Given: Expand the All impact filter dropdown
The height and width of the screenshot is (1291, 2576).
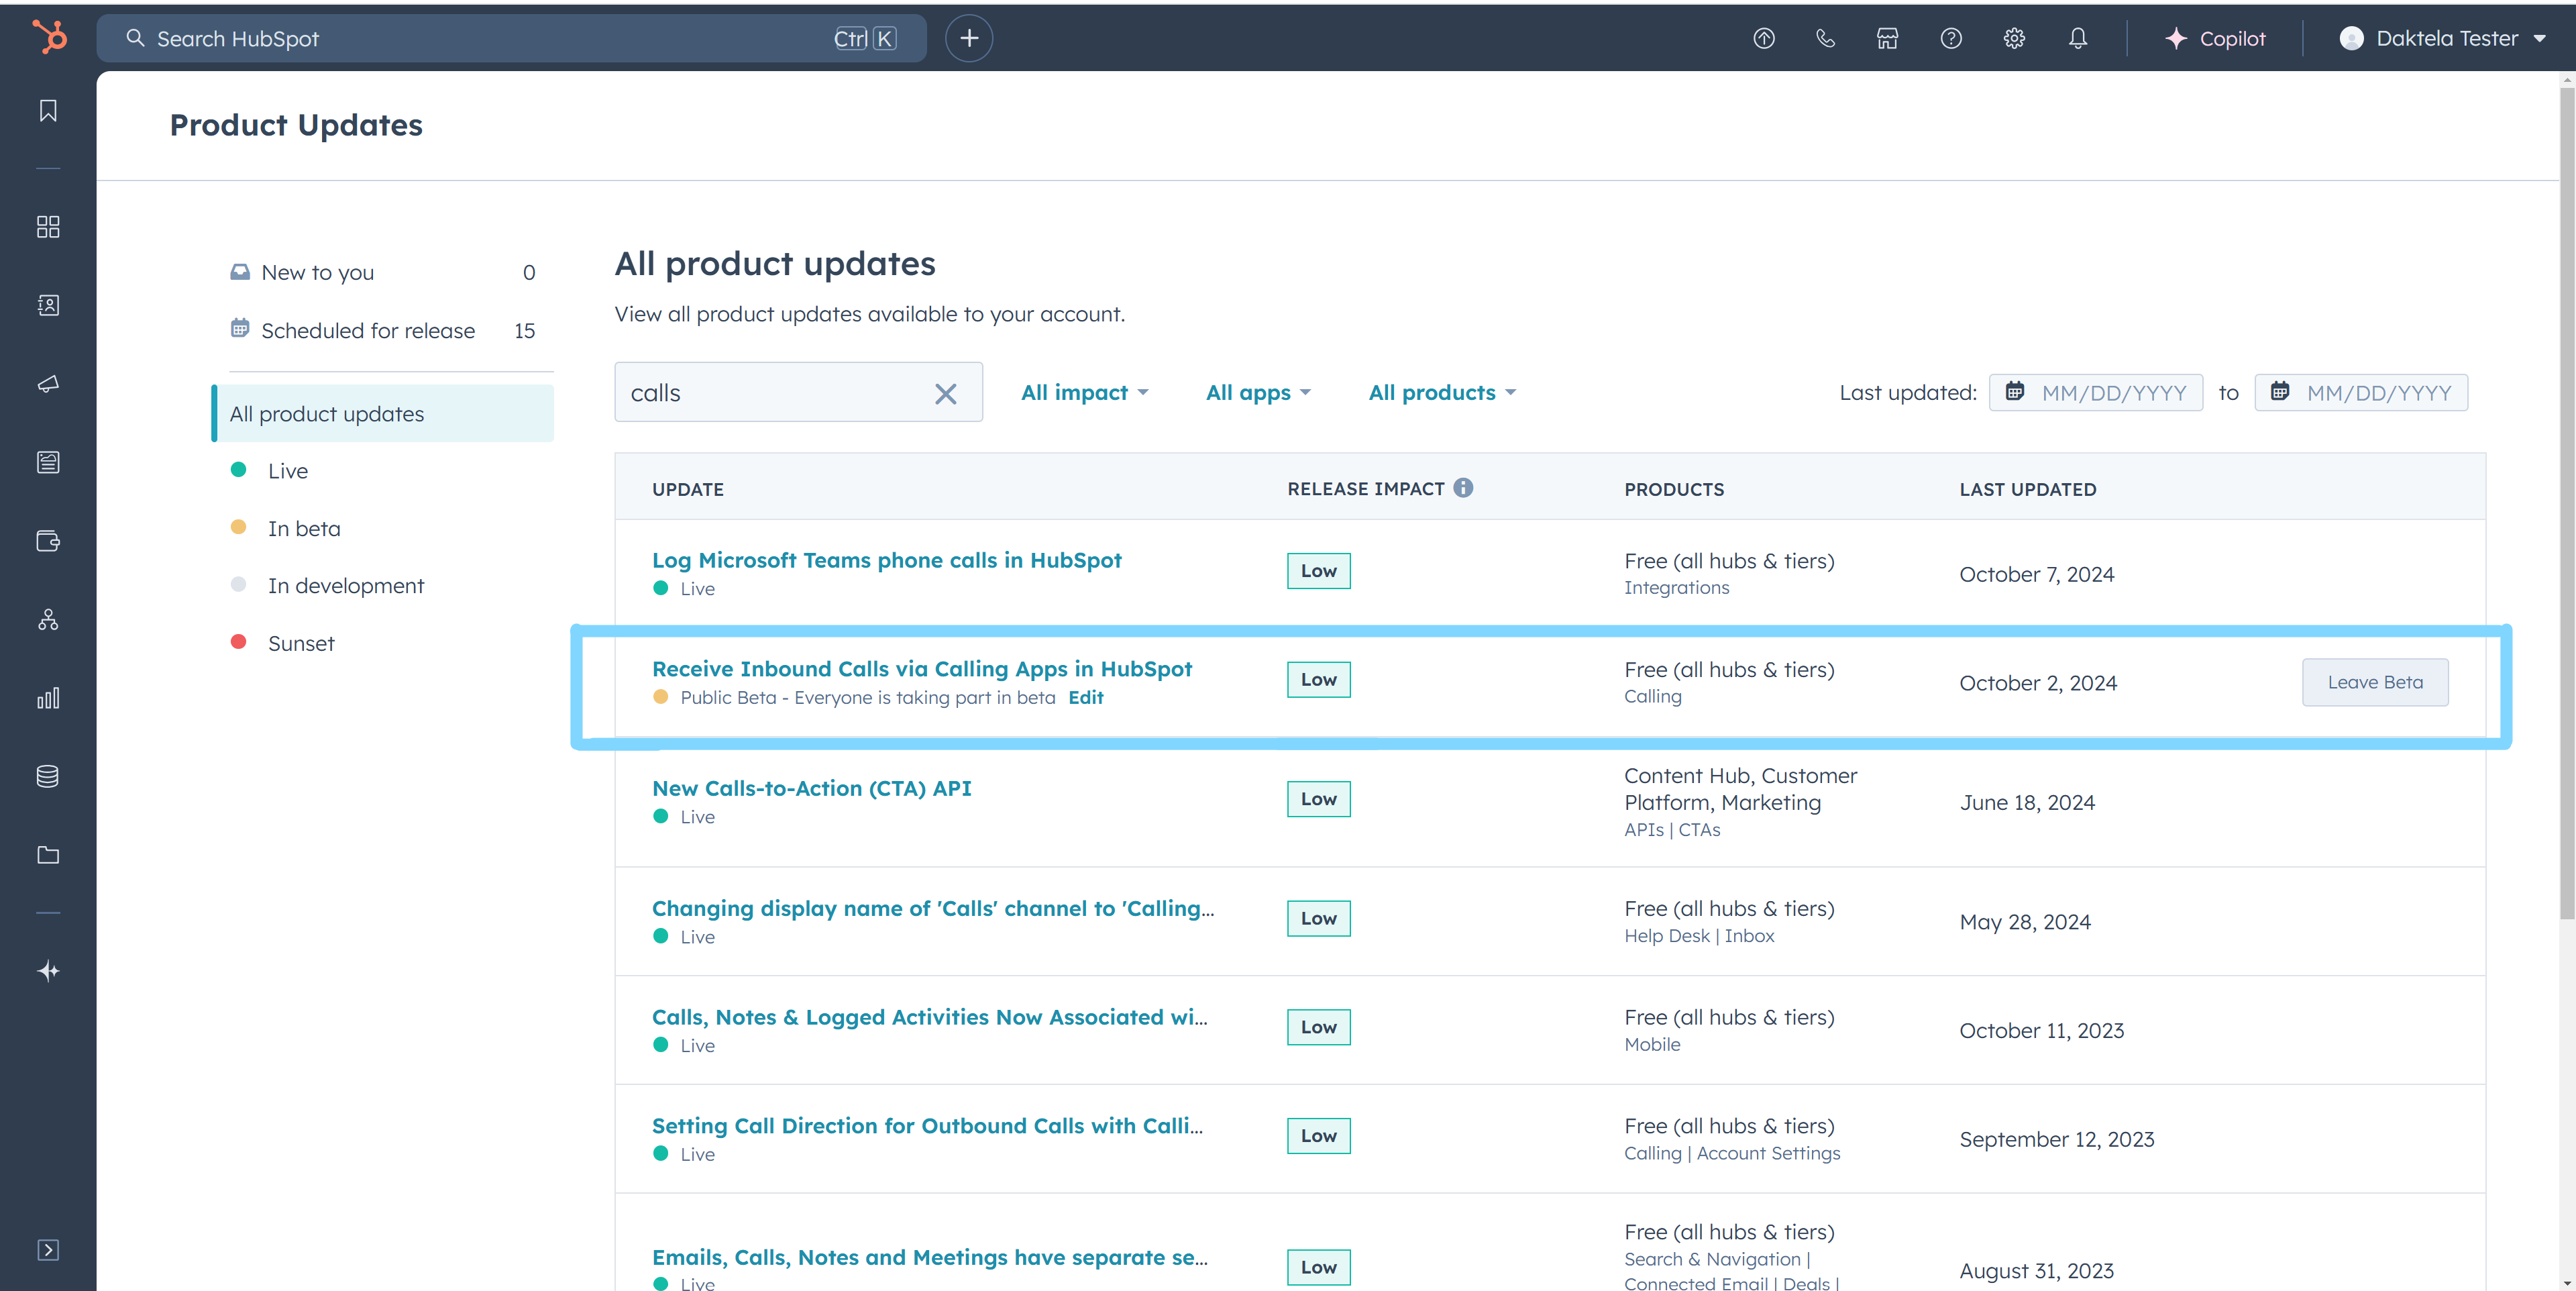Looking at the screenshot, I should [x=1084, y=393].
